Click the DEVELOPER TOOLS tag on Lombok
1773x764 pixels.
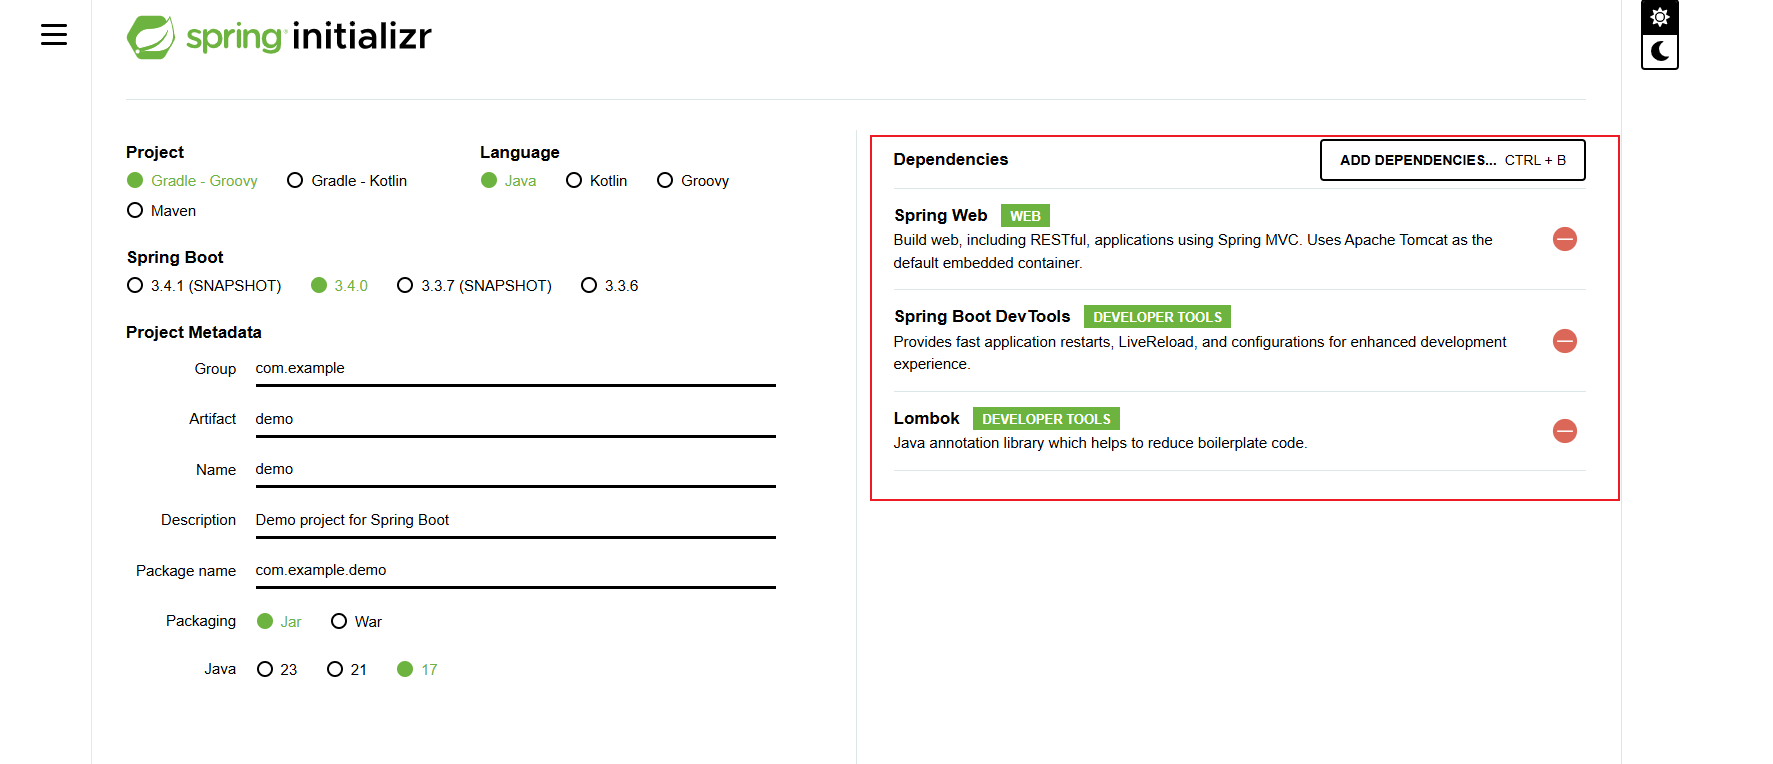[1046, 419]
